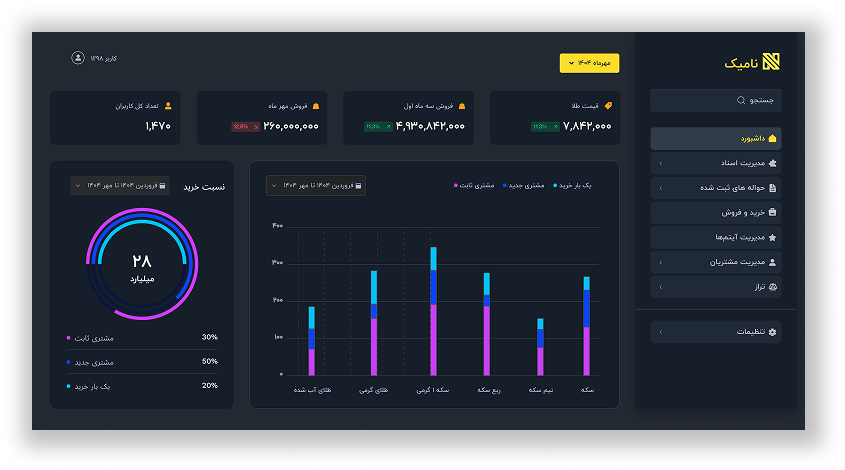
Task: Click the purple سکه ۱ گرمی bar segment
Action: 433,340
